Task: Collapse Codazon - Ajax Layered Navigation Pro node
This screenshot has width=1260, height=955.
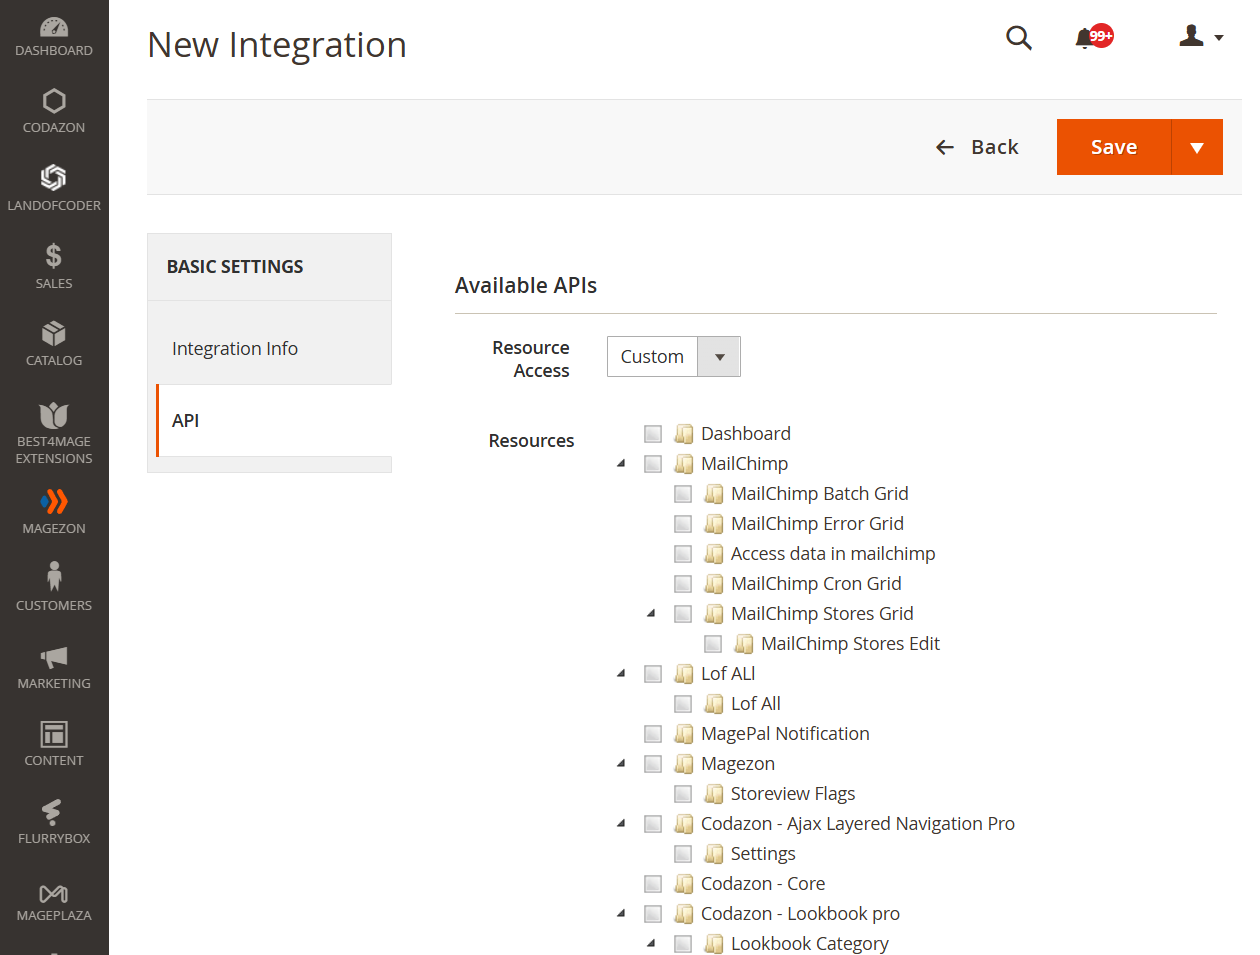Action: 621,823
